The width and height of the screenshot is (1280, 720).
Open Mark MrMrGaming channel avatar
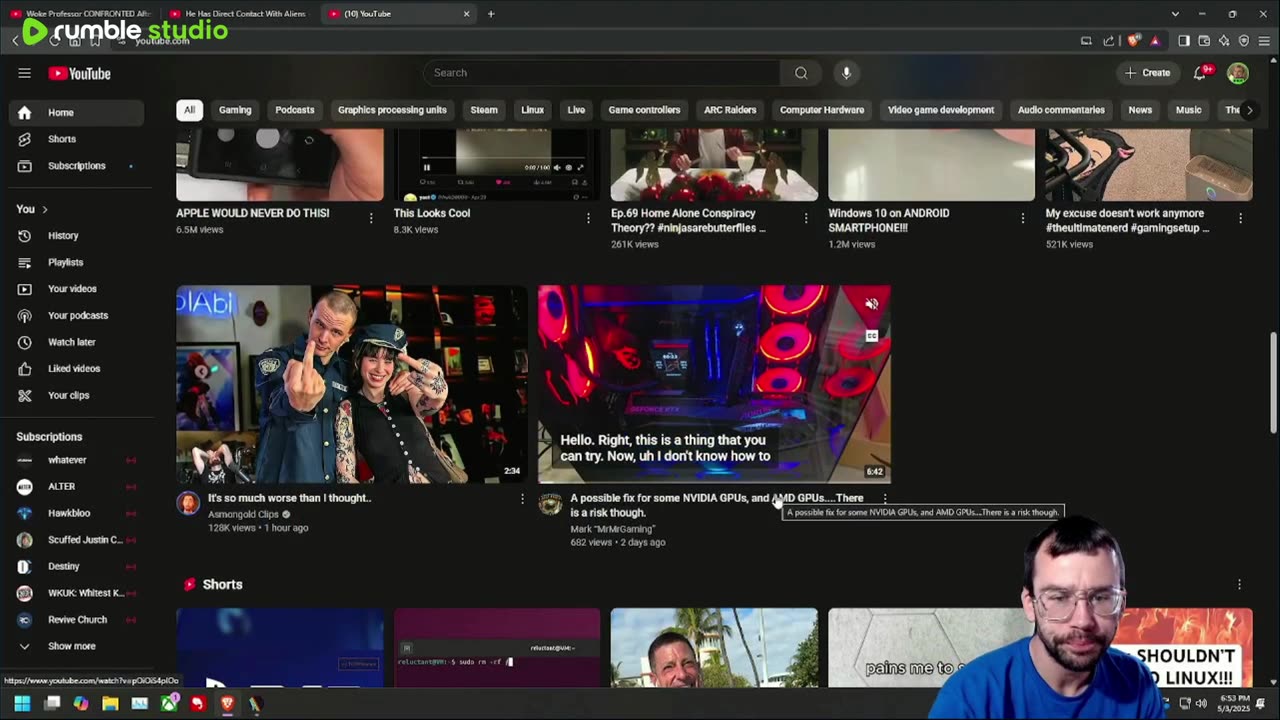[x=550, y=503]
